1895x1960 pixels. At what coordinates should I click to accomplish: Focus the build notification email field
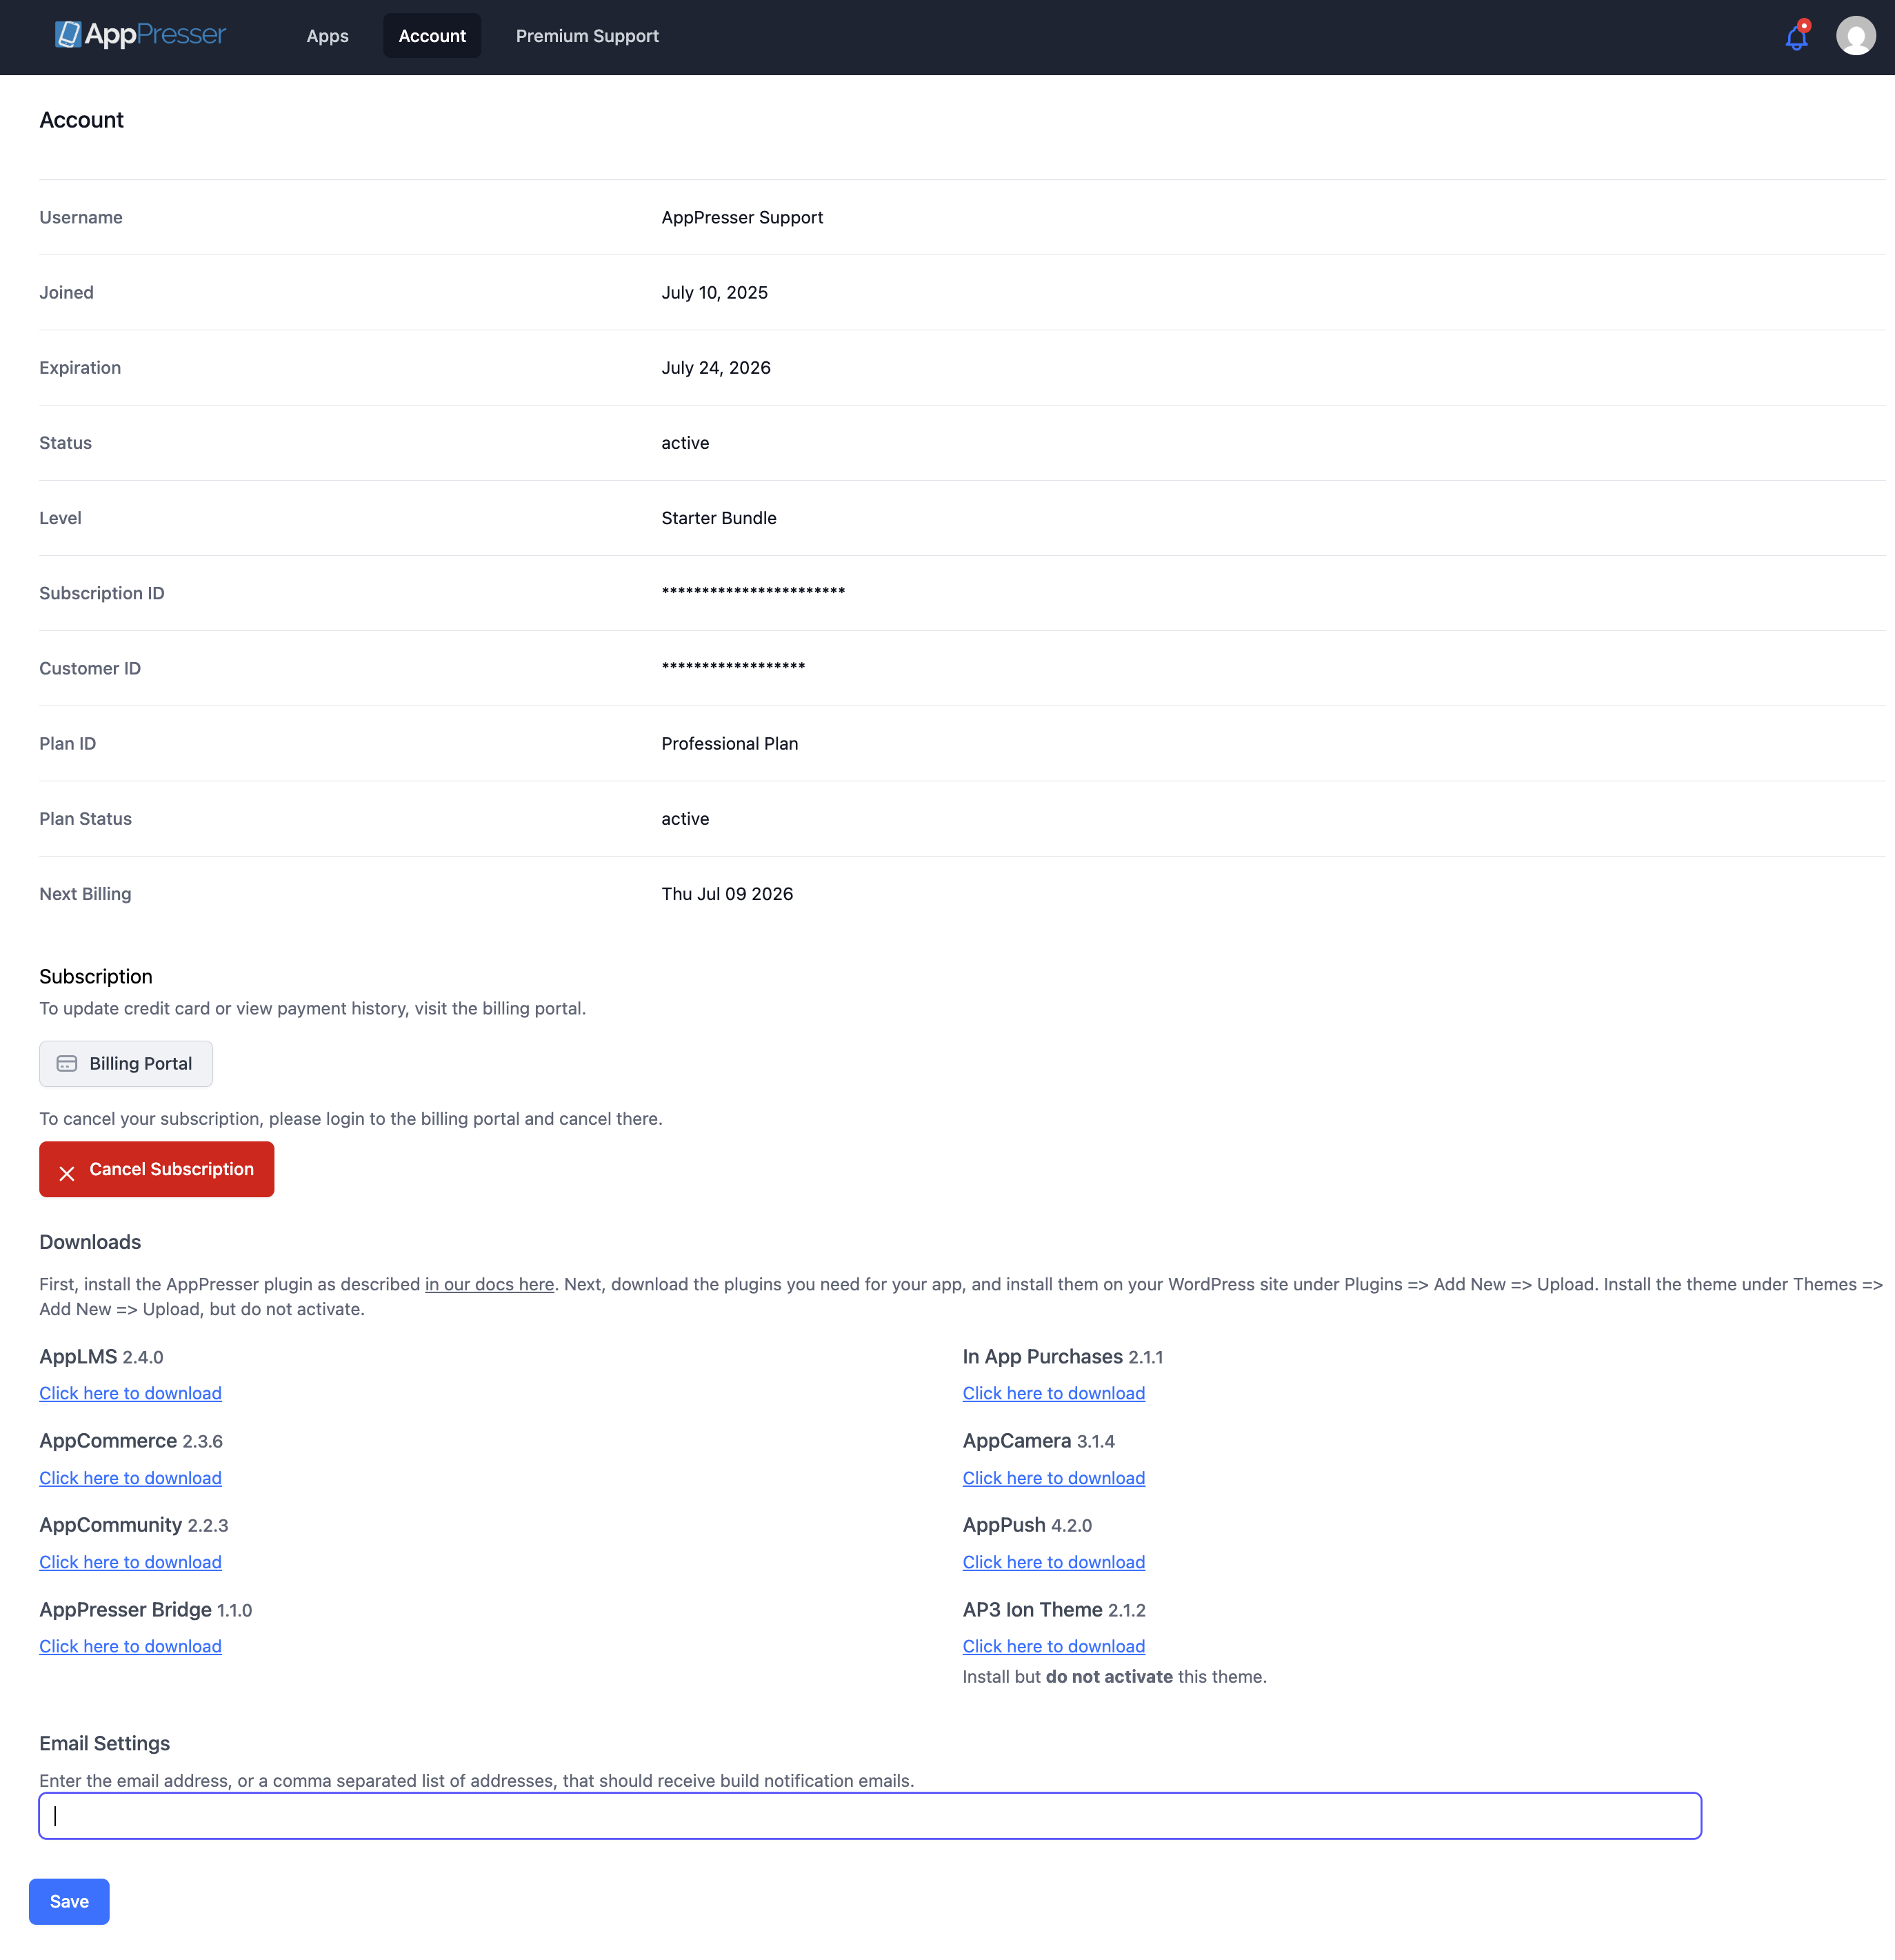869,1816
